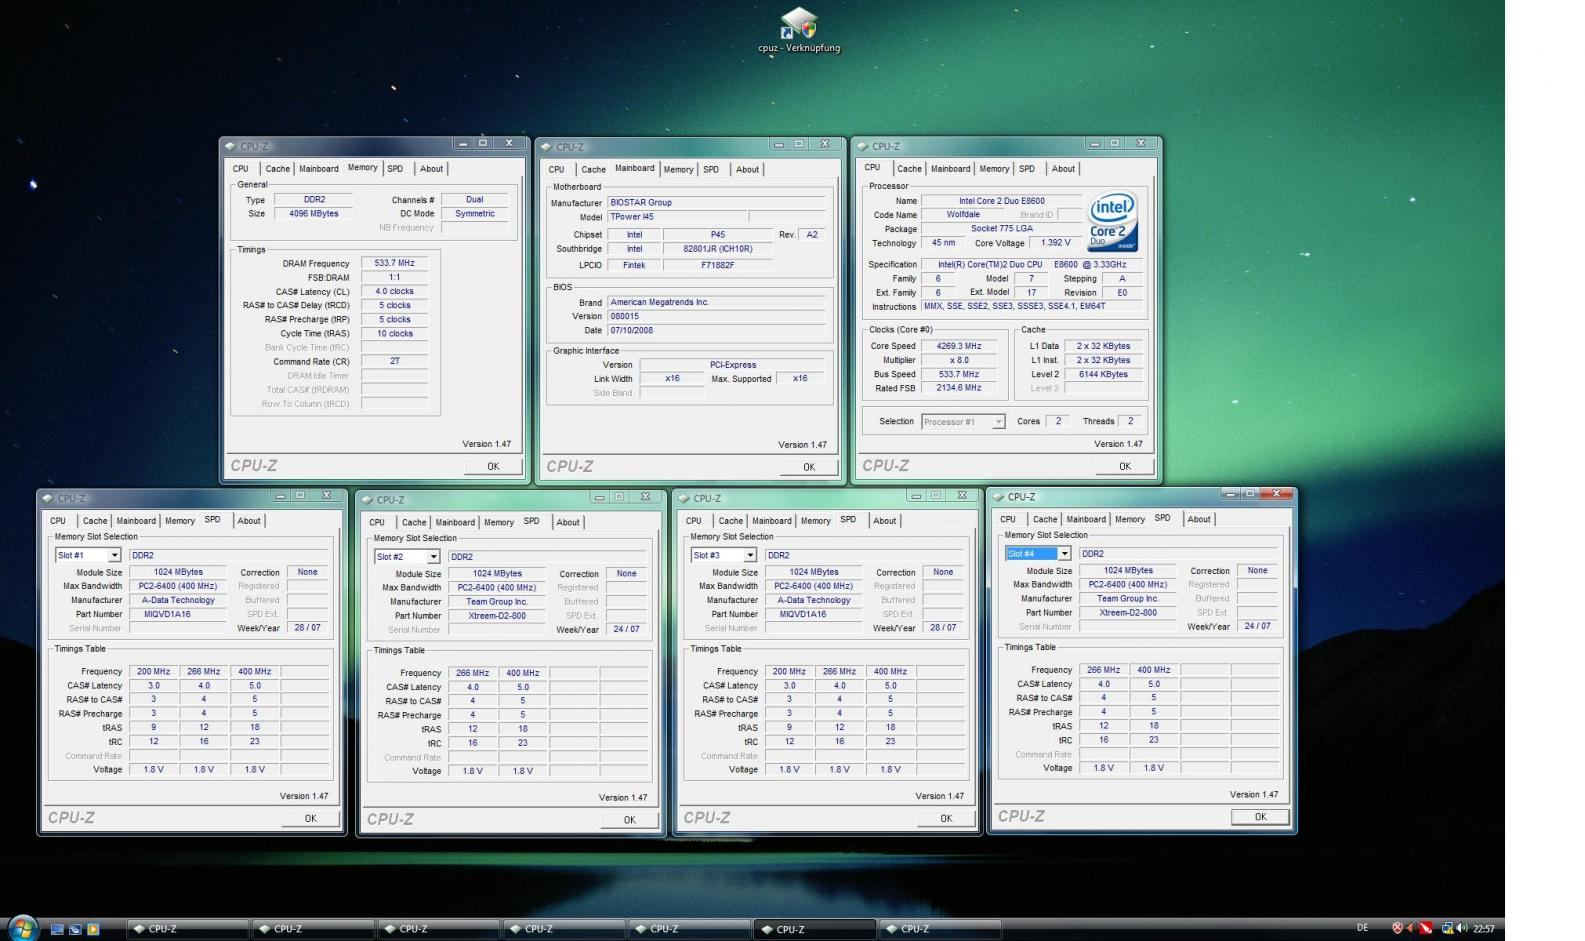Click OK in the BIOSTAR Mainboard window
The height and width of the screenshot is (941, 1585).
[x=809, y=467]
